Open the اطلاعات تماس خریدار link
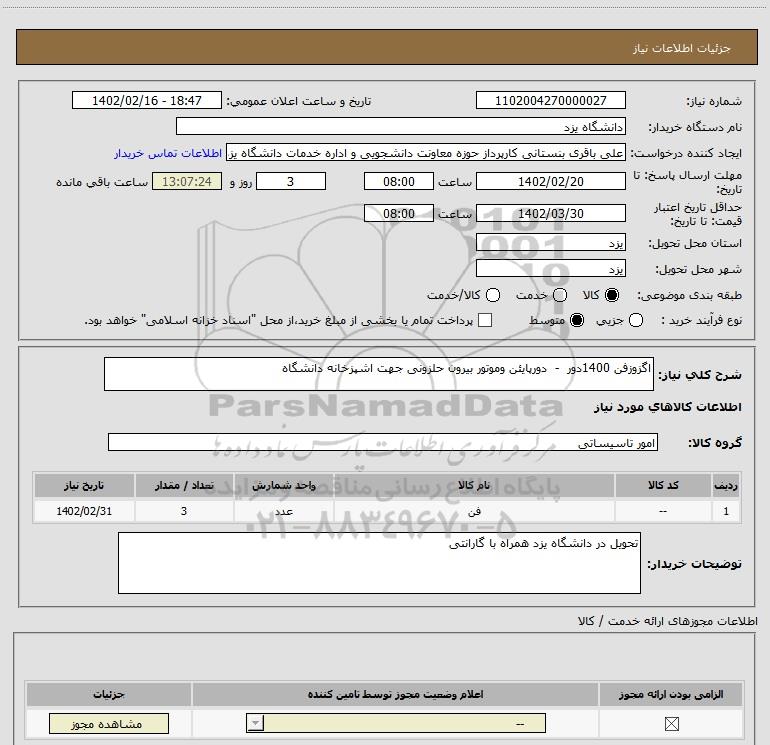770x745 pixels. tap(168, 153)
